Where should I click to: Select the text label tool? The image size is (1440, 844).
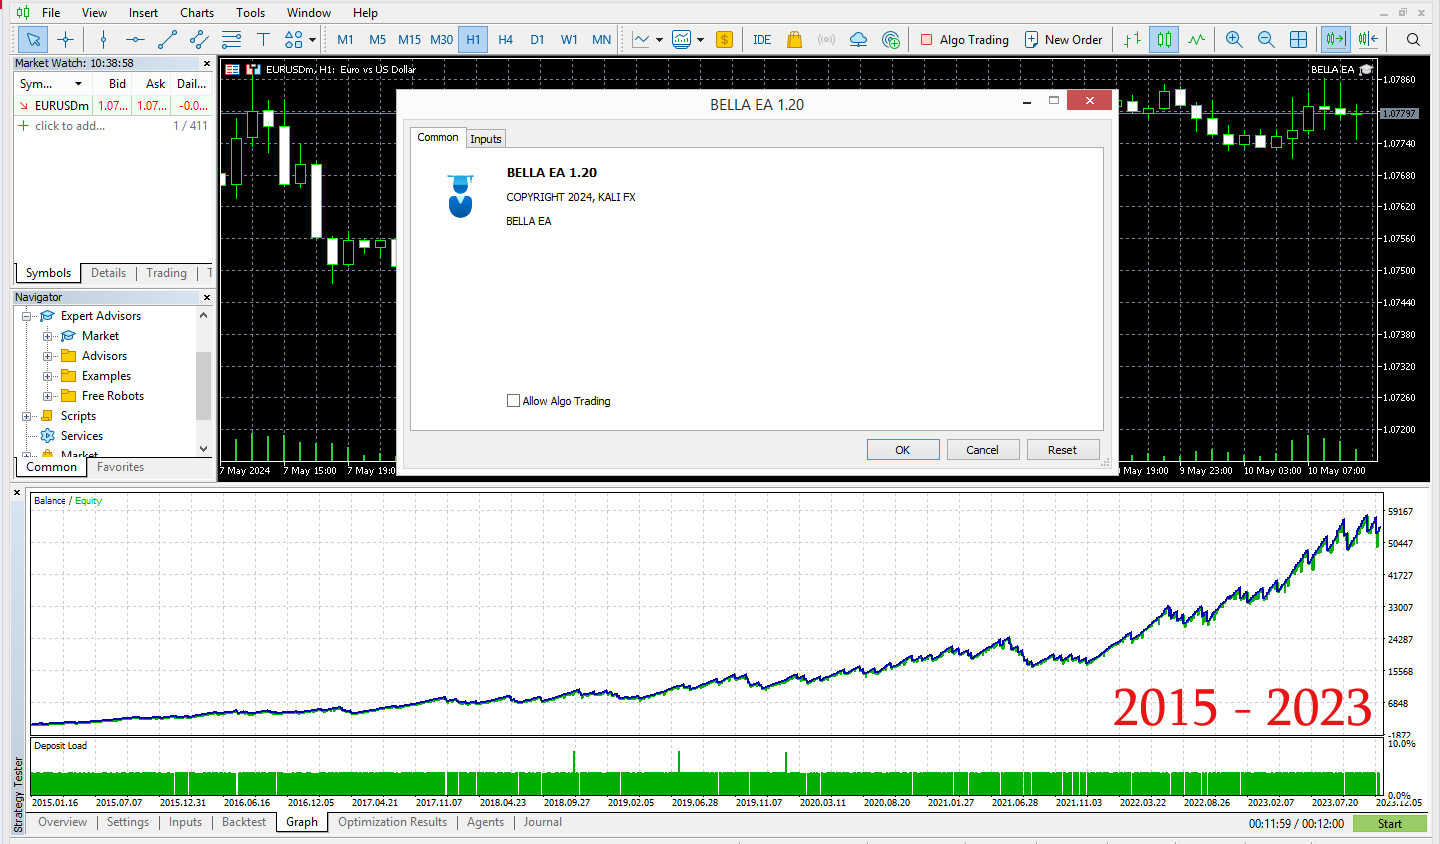click(263, 40)
